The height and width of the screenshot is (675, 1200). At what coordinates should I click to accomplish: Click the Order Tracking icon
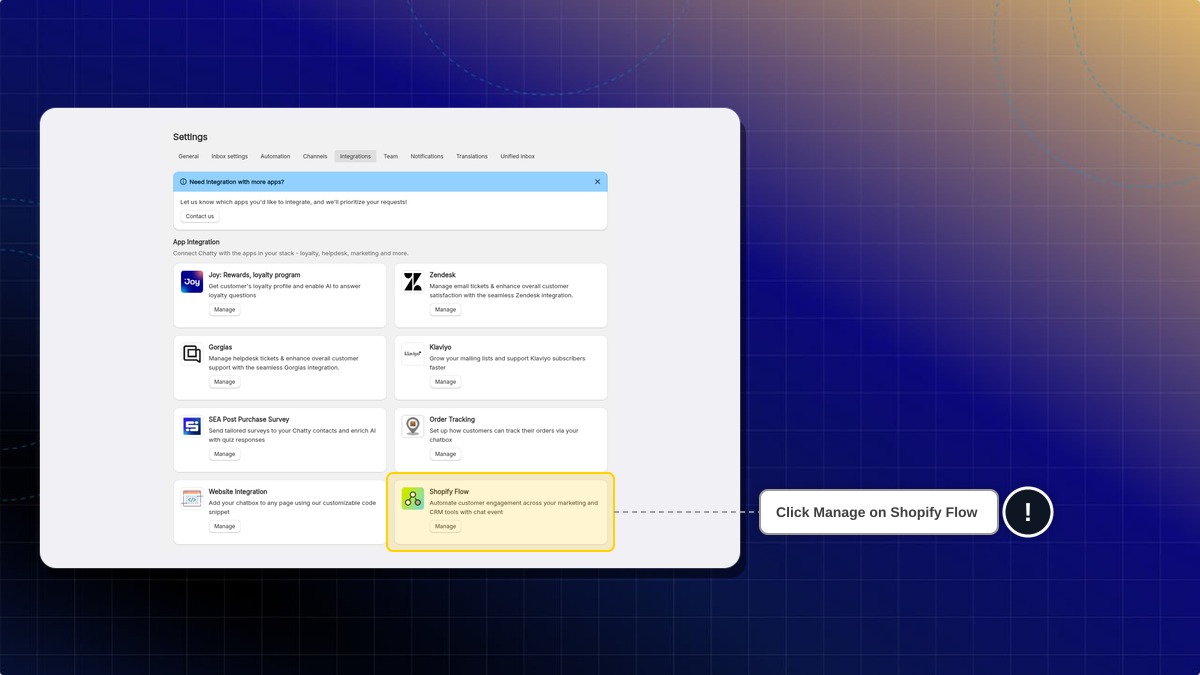pos(413,426)
